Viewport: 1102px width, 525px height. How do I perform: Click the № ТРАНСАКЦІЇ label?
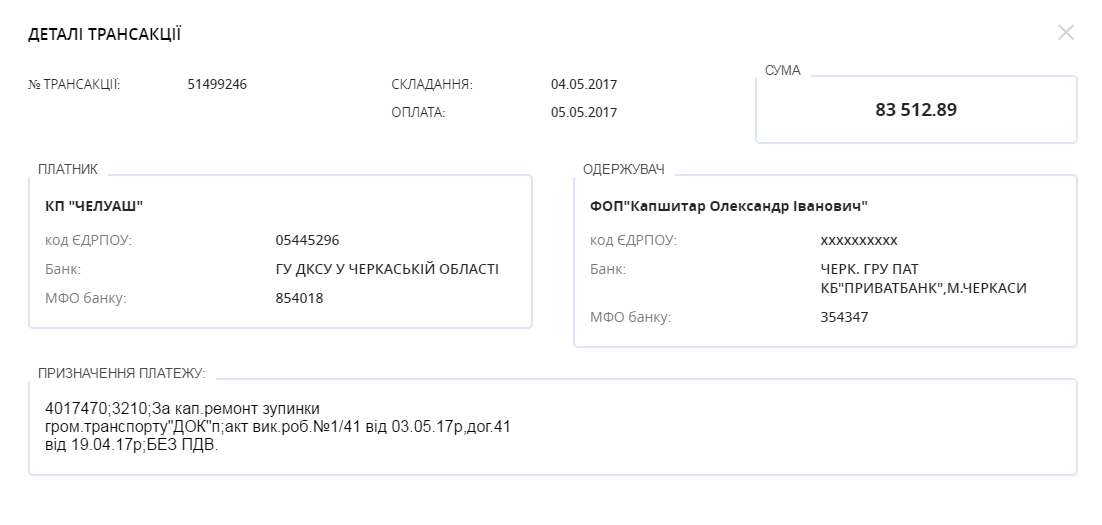pyautogui.click(x=74, y=84)
